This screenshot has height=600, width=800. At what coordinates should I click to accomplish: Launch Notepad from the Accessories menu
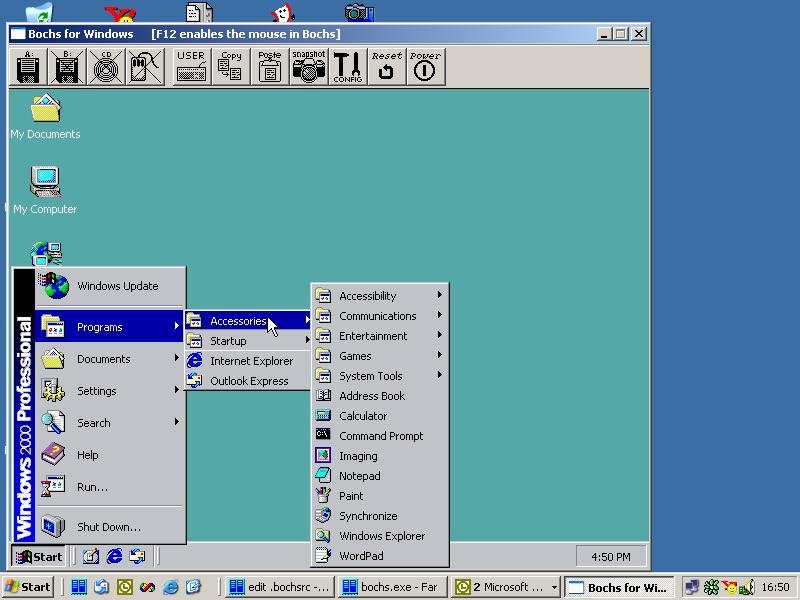[x=359, y=476]
